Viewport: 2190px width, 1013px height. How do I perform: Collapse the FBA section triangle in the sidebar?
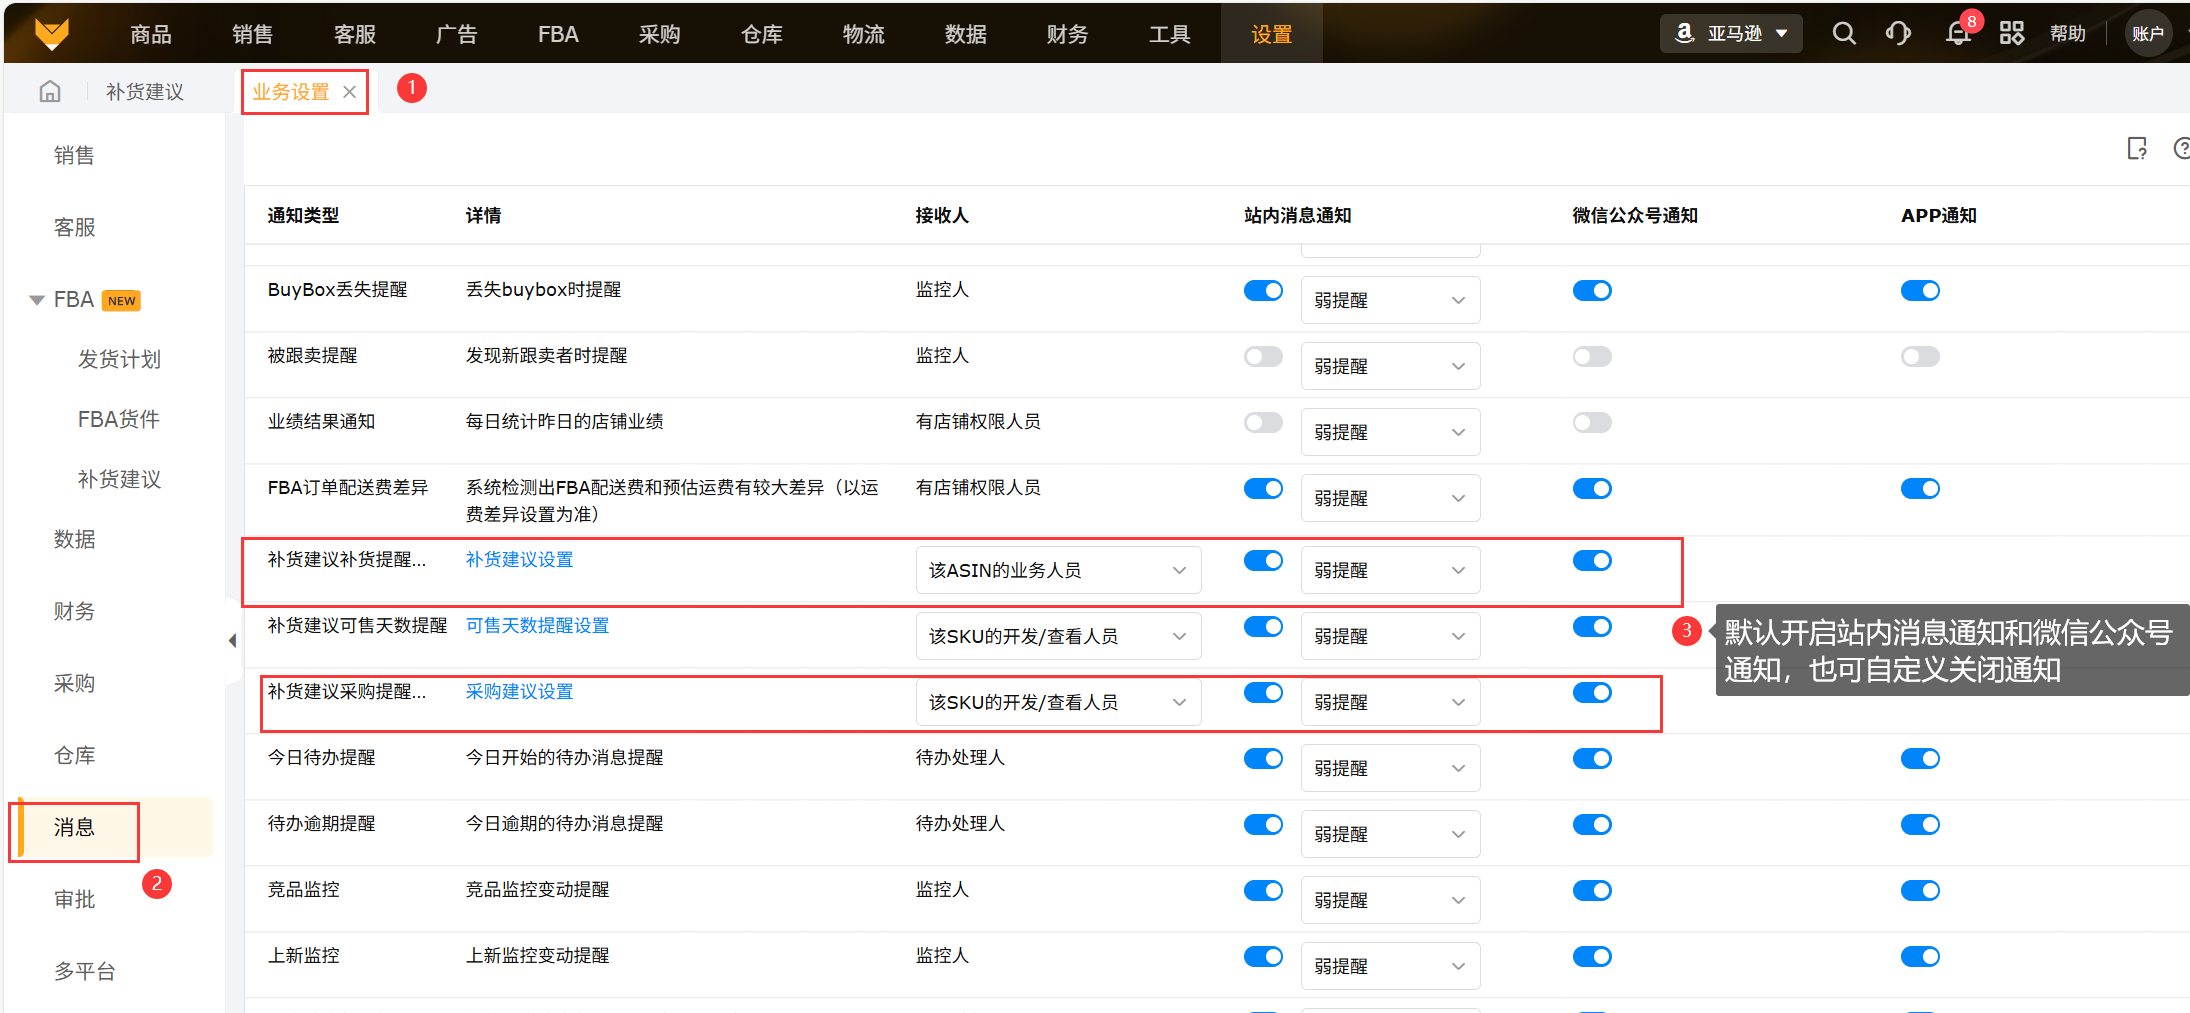click(x=37, y=300)
